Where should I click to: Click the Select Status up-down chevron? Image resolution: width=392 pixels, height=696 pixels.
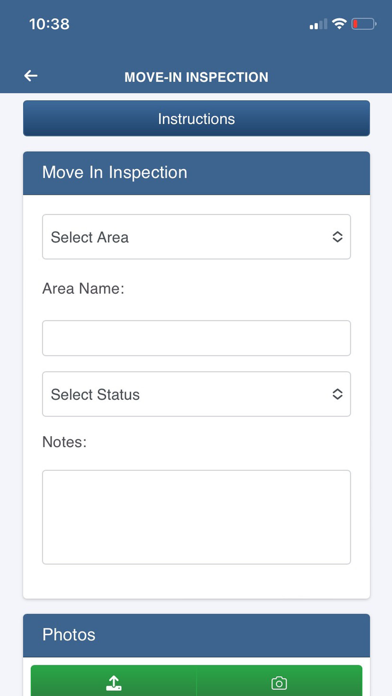point(337,394)
